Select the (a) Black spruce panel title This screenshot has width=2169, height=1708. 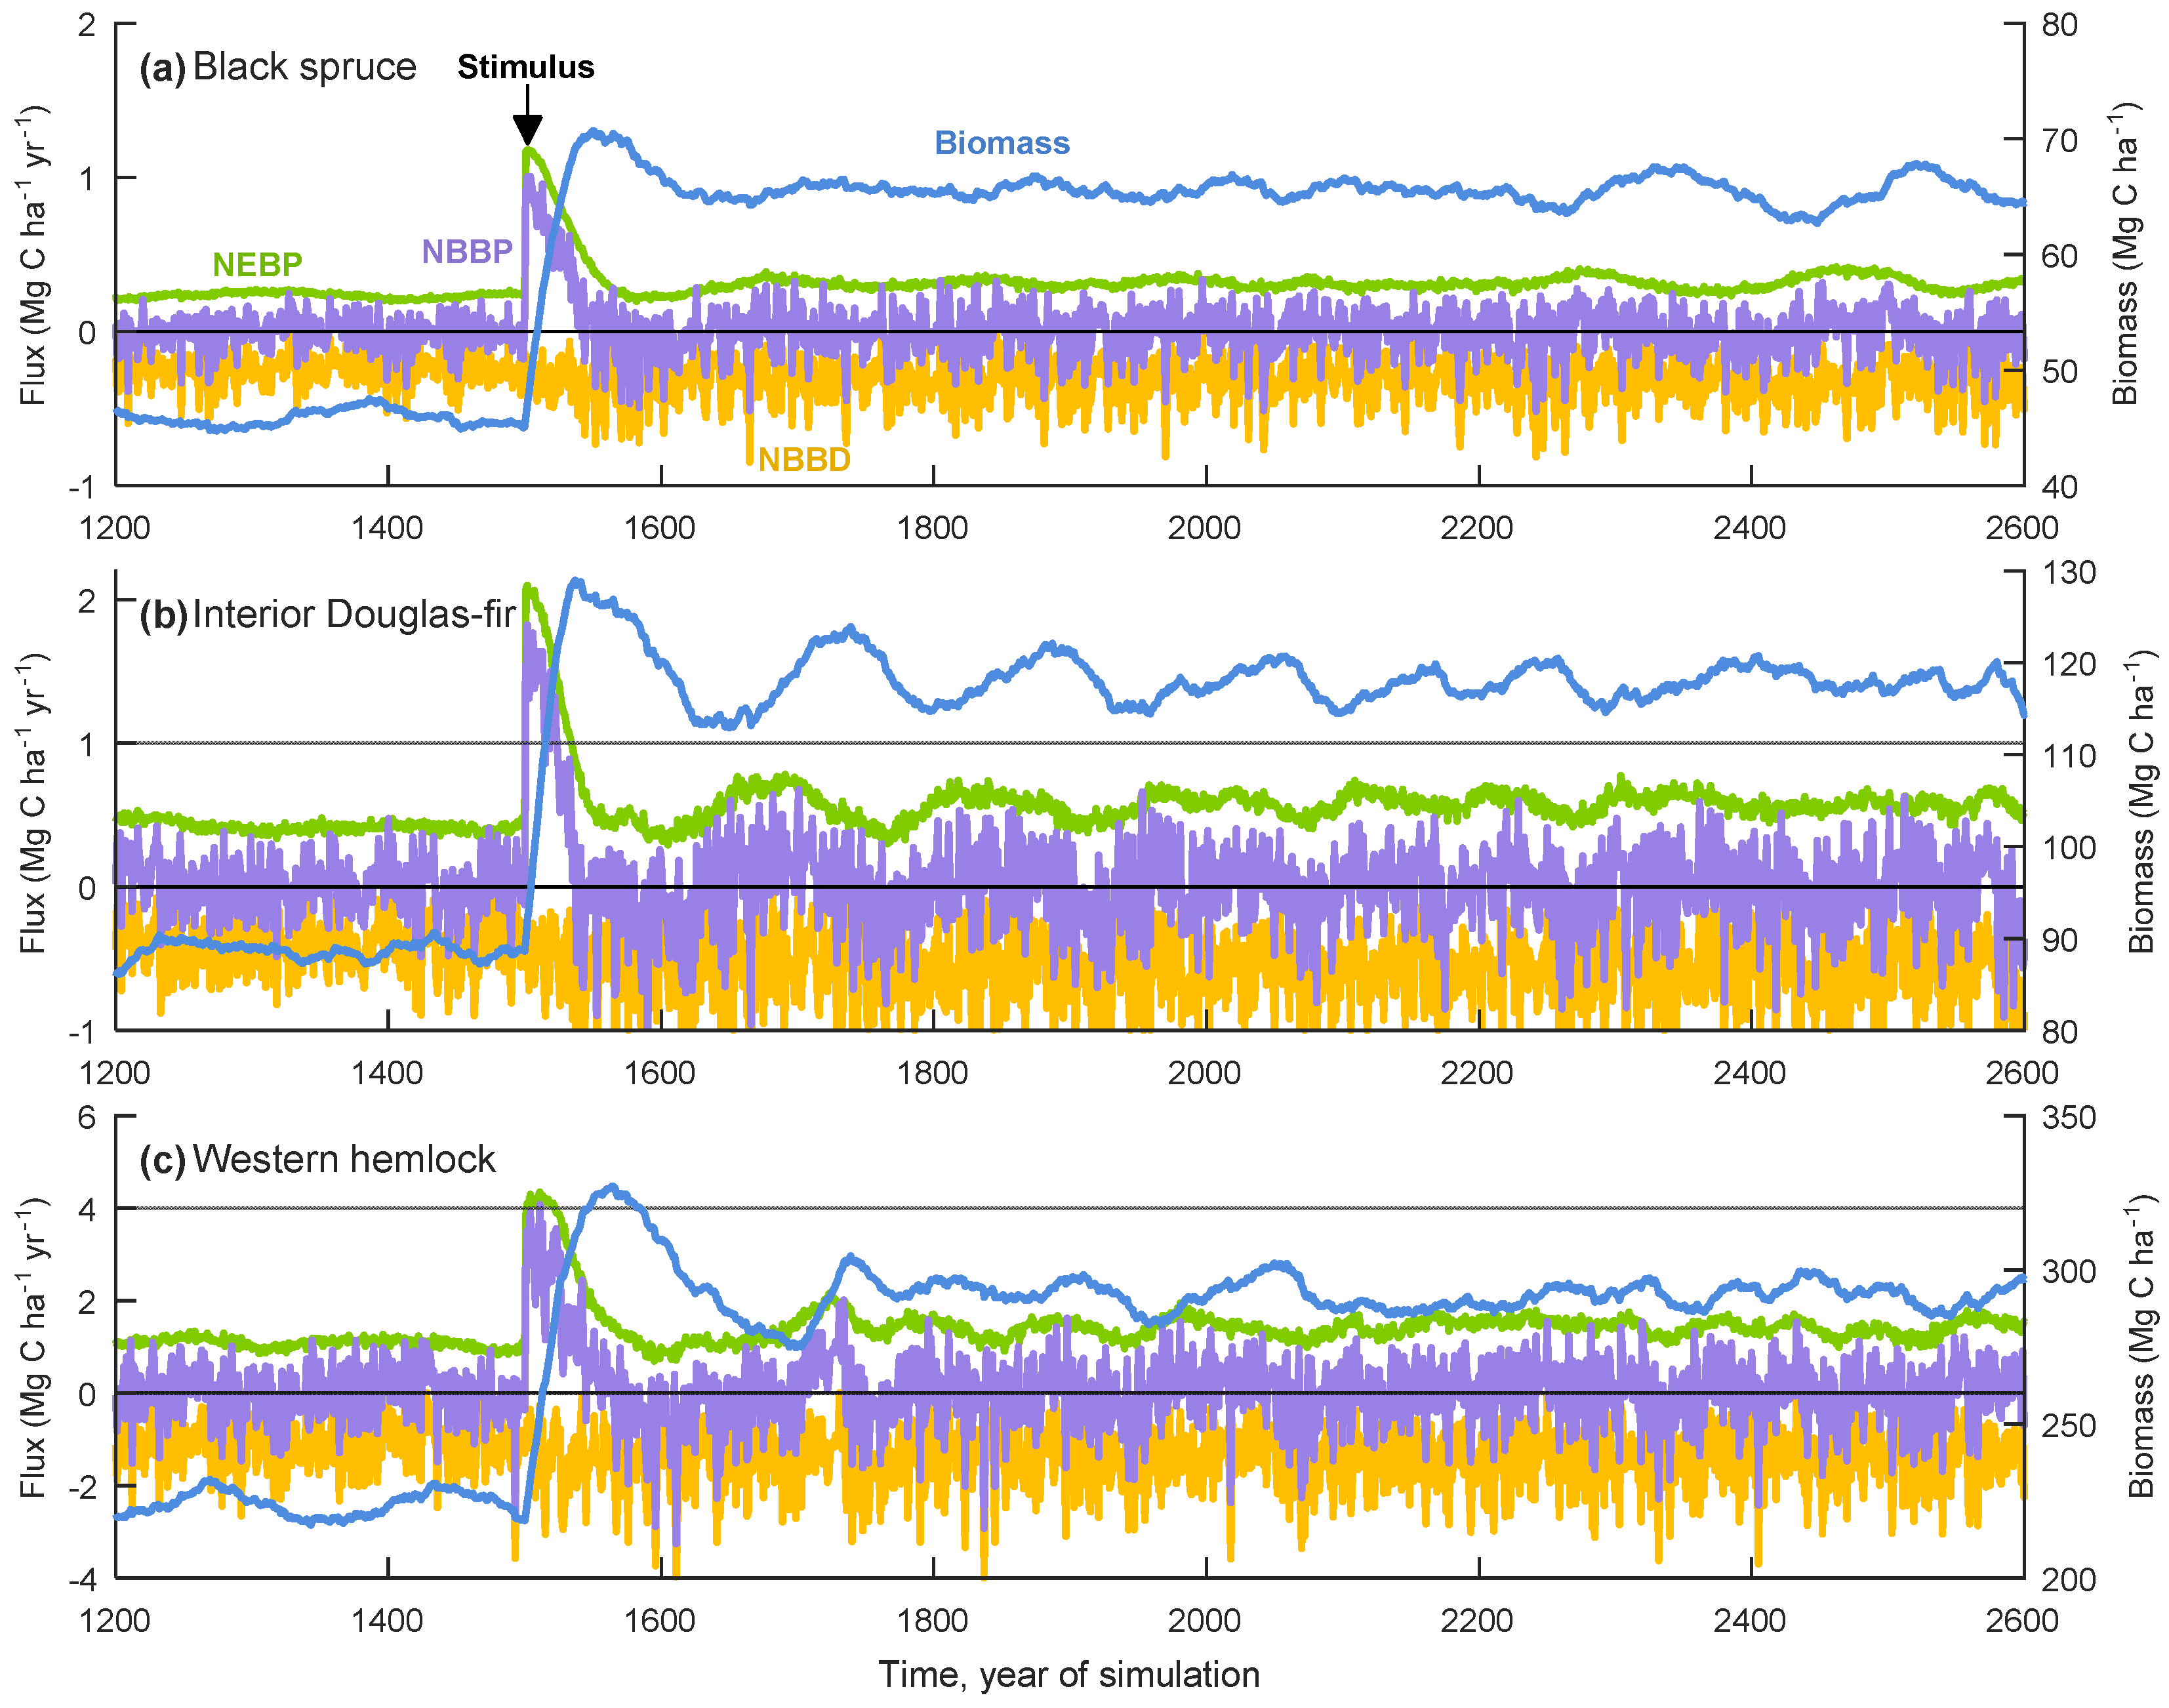(278, 67)
